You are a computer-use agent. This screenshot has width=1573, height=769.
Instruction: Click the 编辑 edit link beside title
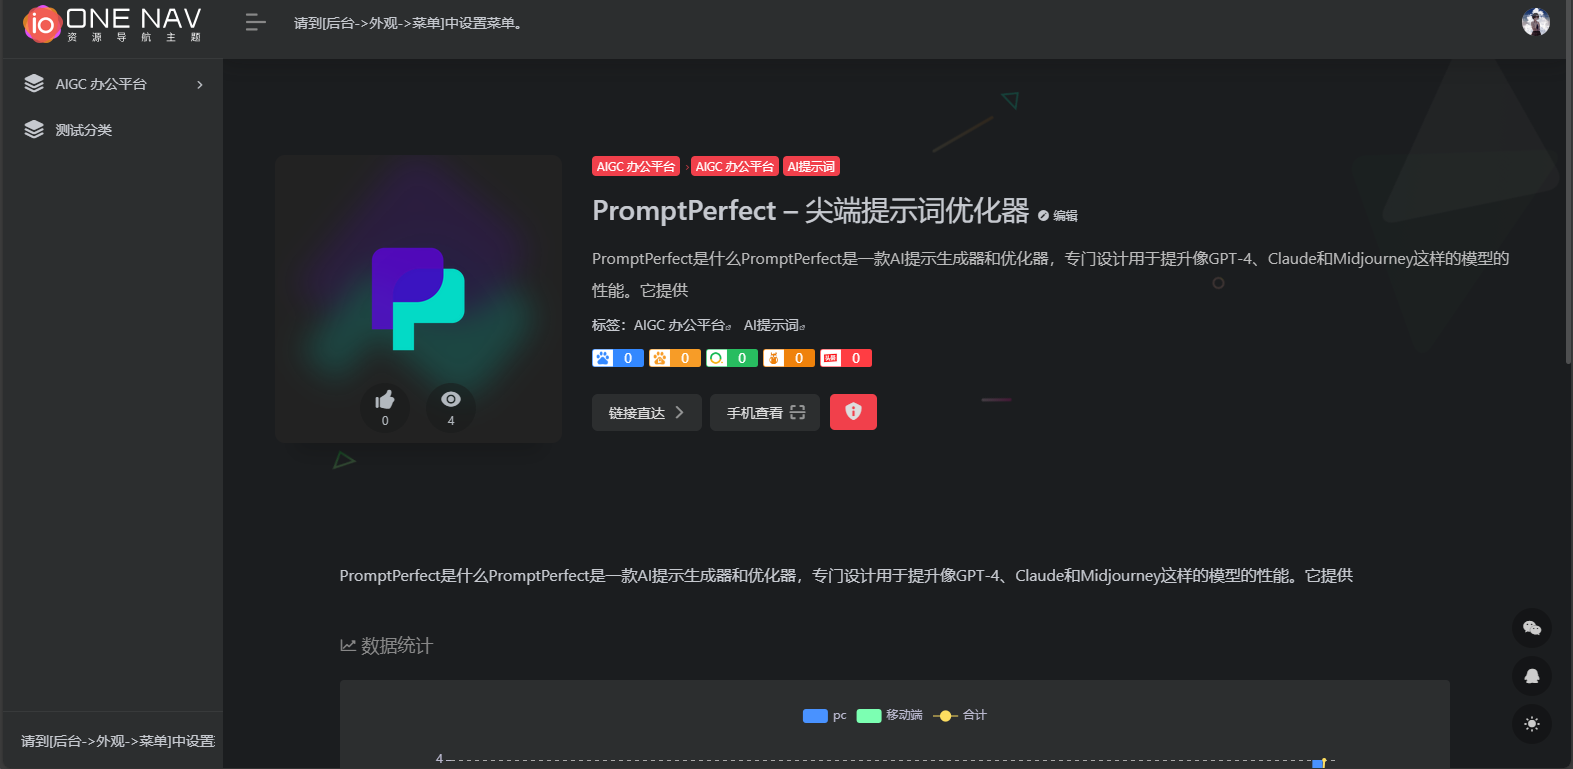(x=1058, y=215)
